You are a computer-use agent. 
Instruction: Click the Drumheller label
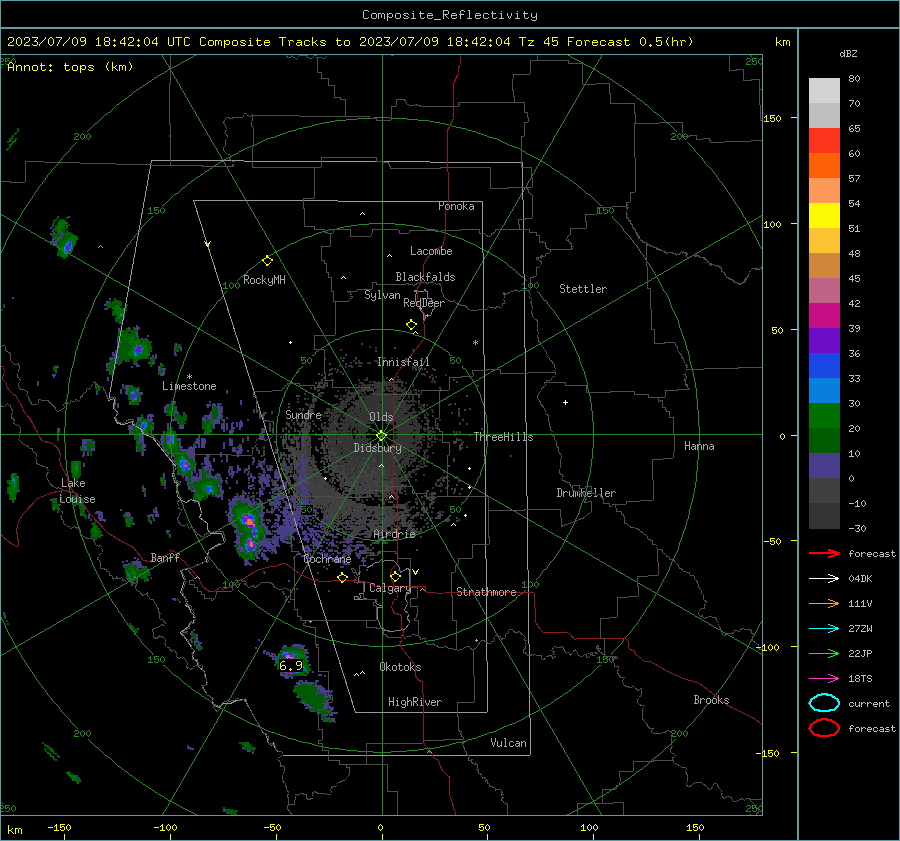pos(586,493)
